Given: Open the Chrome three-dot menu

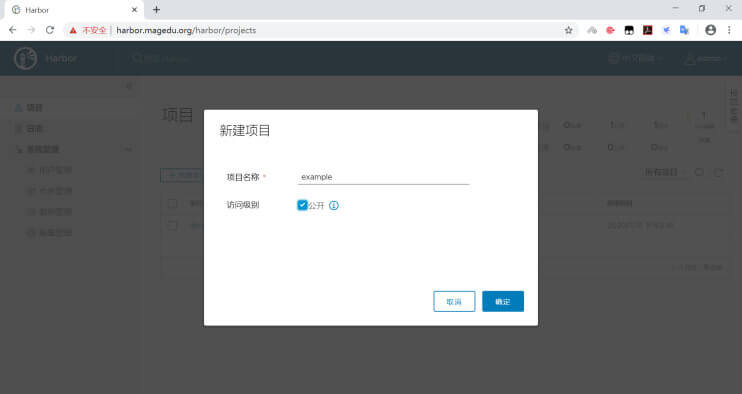Looking at the screenshot, I should tap(729, 30).
